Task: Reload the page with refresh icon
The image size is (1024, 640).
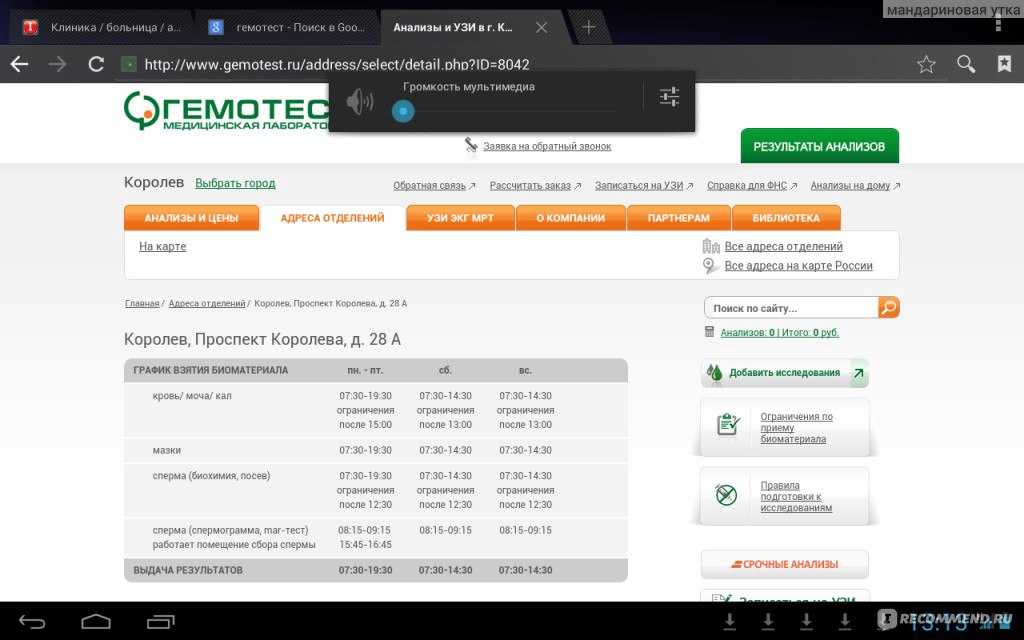Action: 96,64
